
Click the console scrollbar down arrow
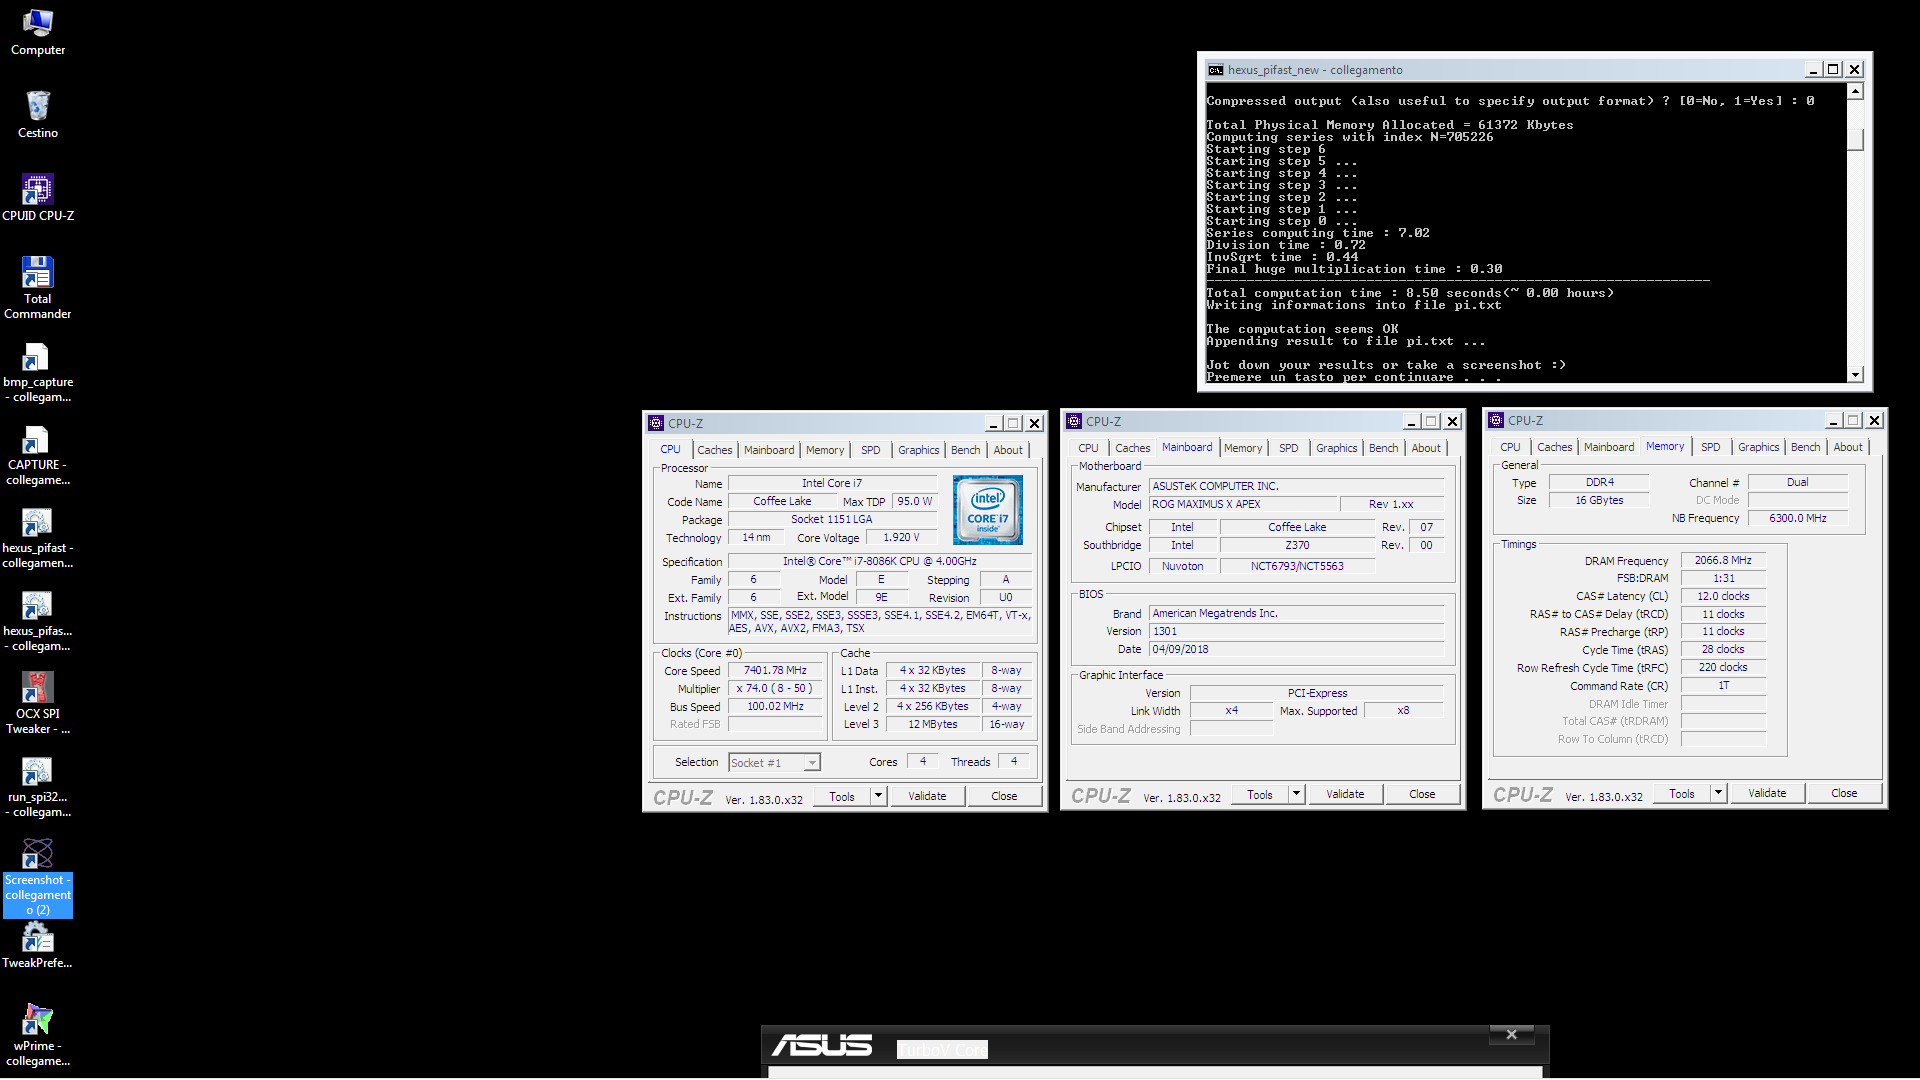pyautogui.click(x=1855, y=375)
